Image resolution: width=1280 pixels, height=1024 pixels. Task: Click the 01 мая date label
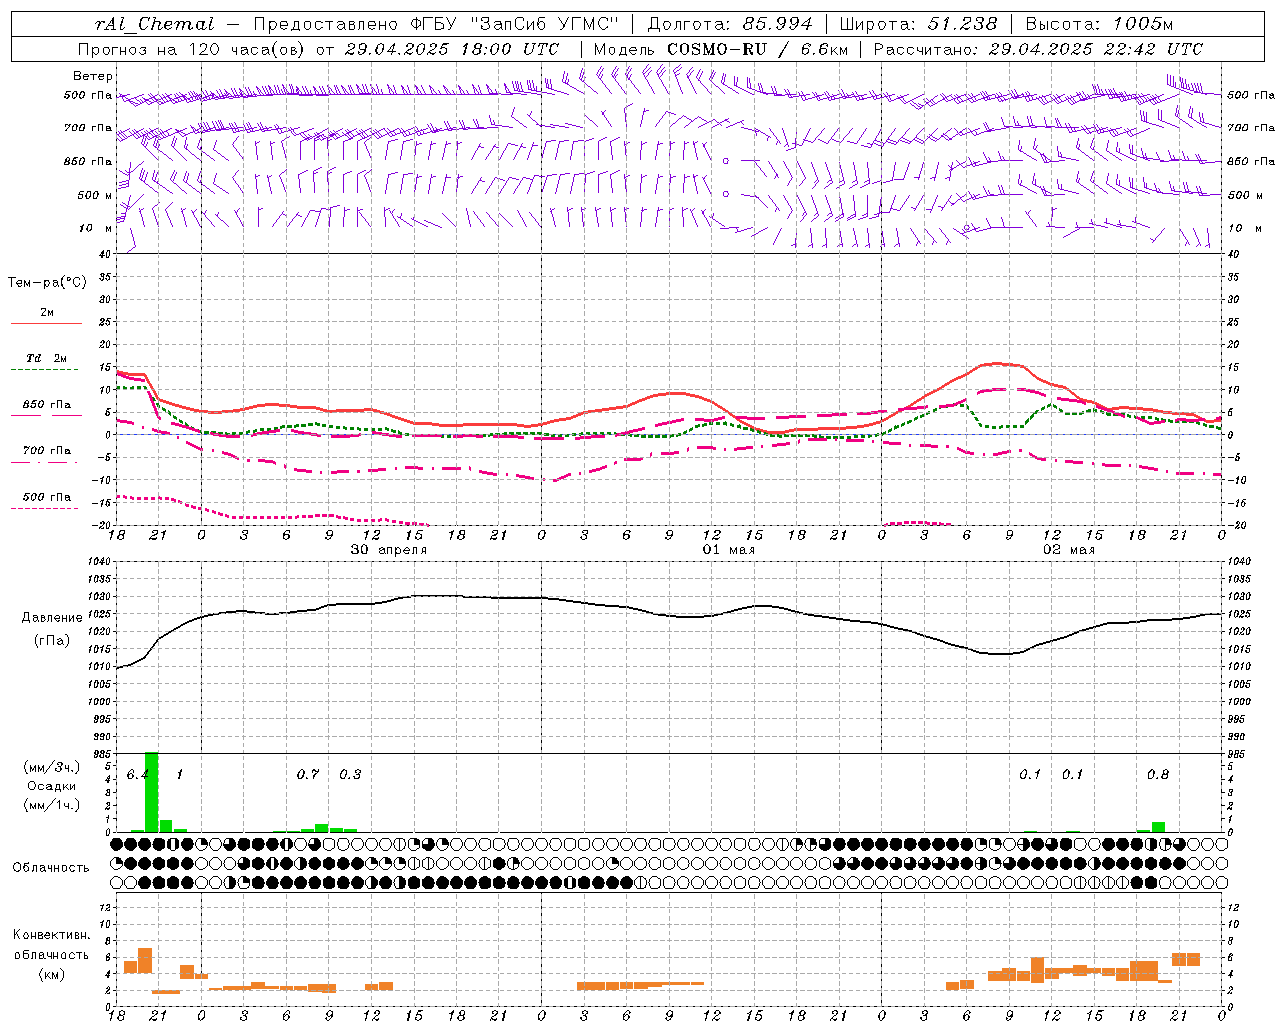coord(728,550)
